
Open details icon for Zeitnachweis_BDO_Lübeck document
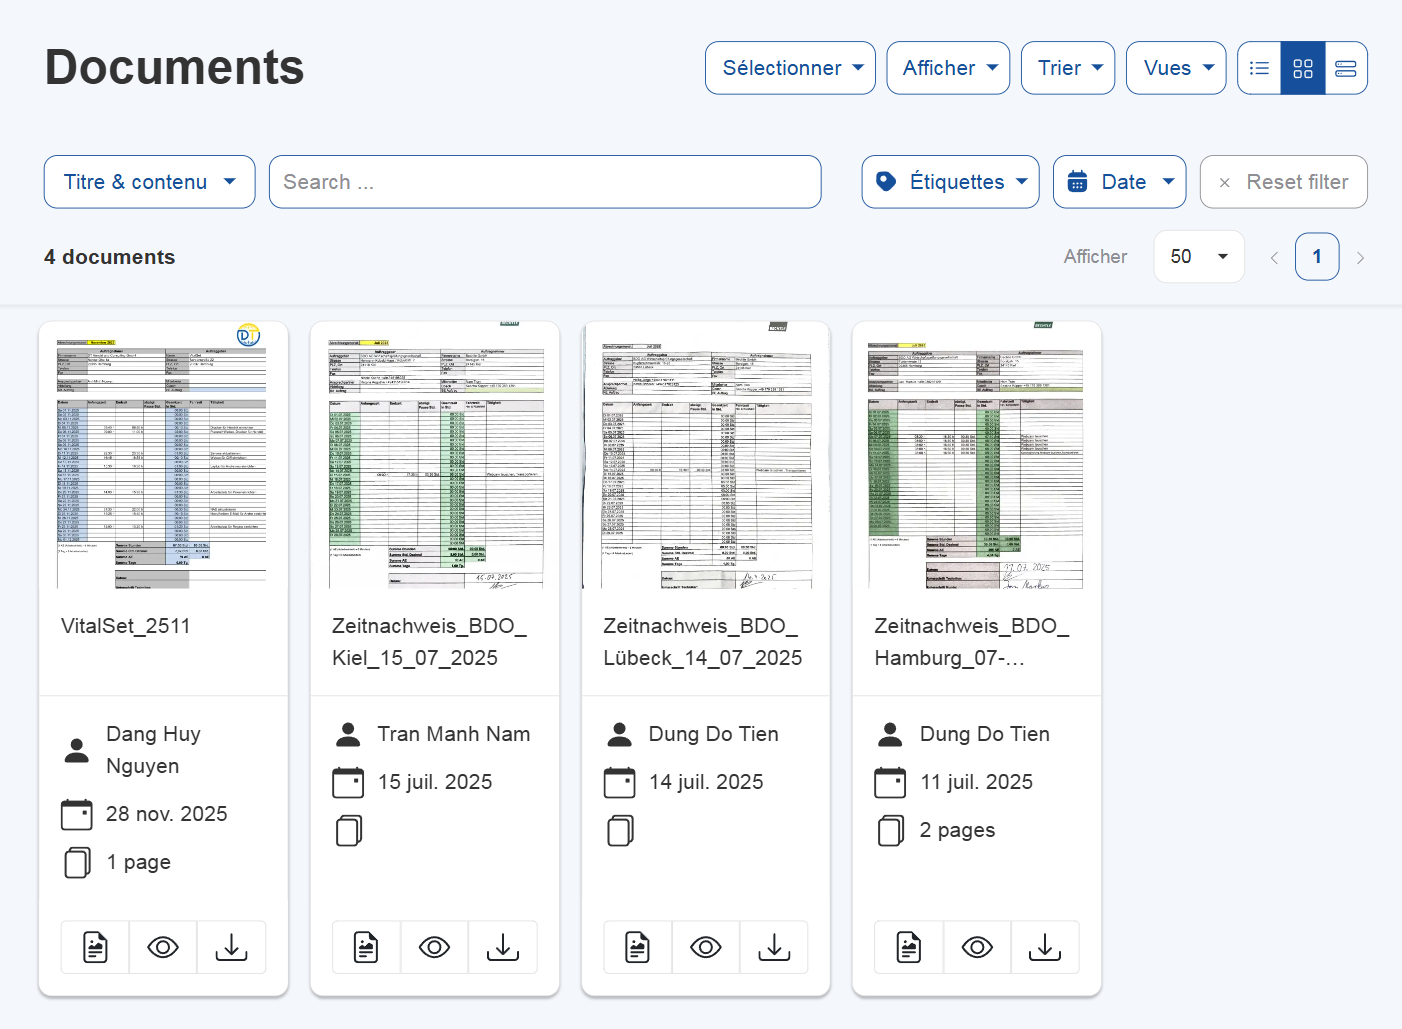638,947
